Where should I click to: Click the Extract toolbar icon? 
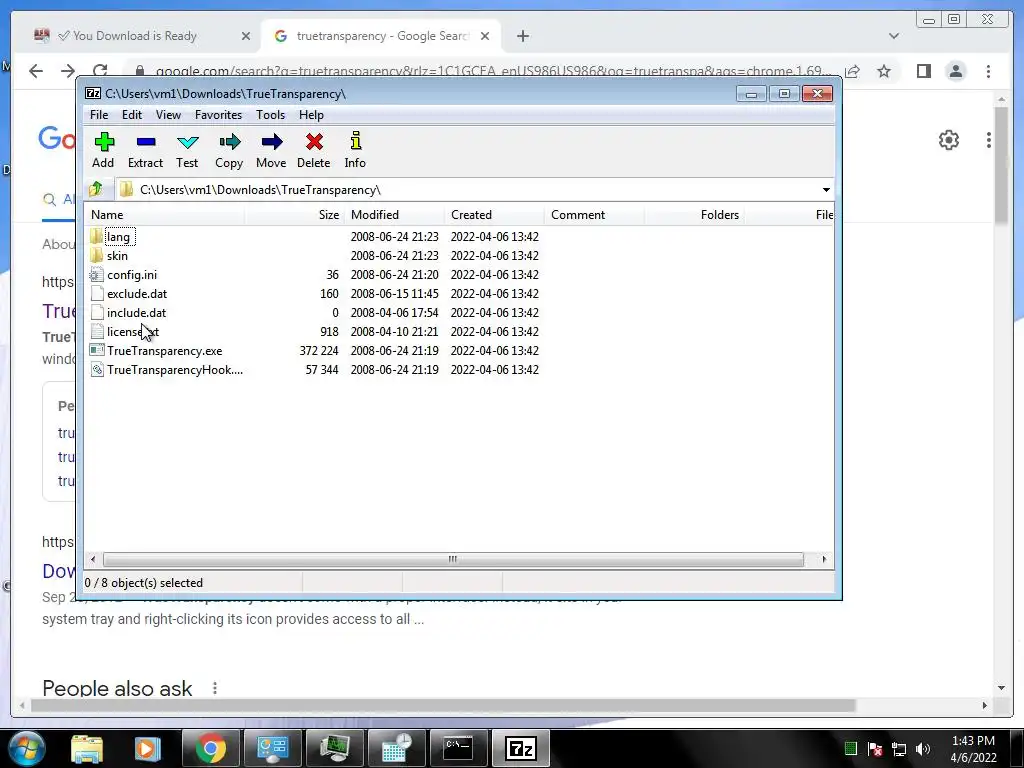146,150
